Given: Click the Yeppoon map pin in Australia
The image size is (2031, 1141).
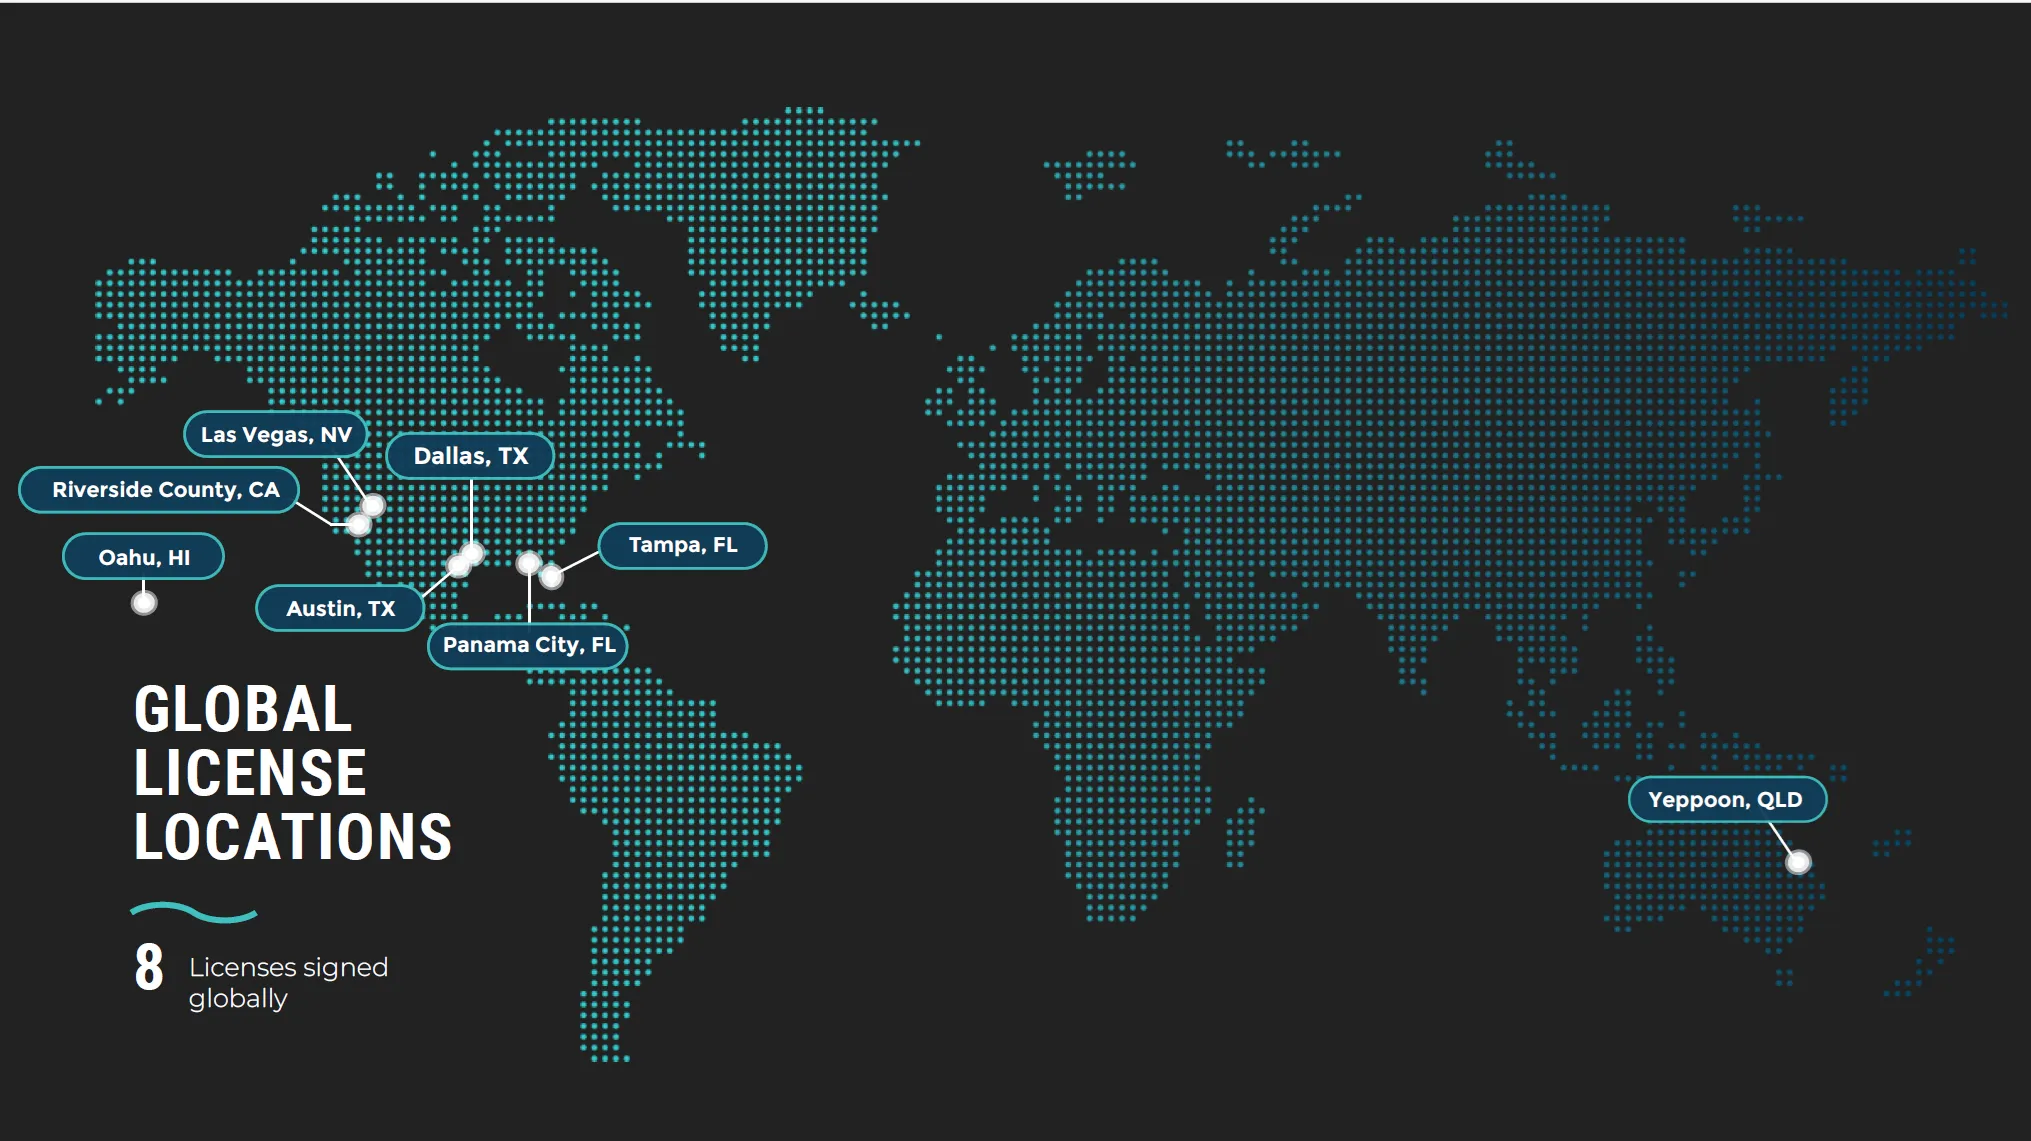Looking at the screenshot, I should coord(1797,861).
